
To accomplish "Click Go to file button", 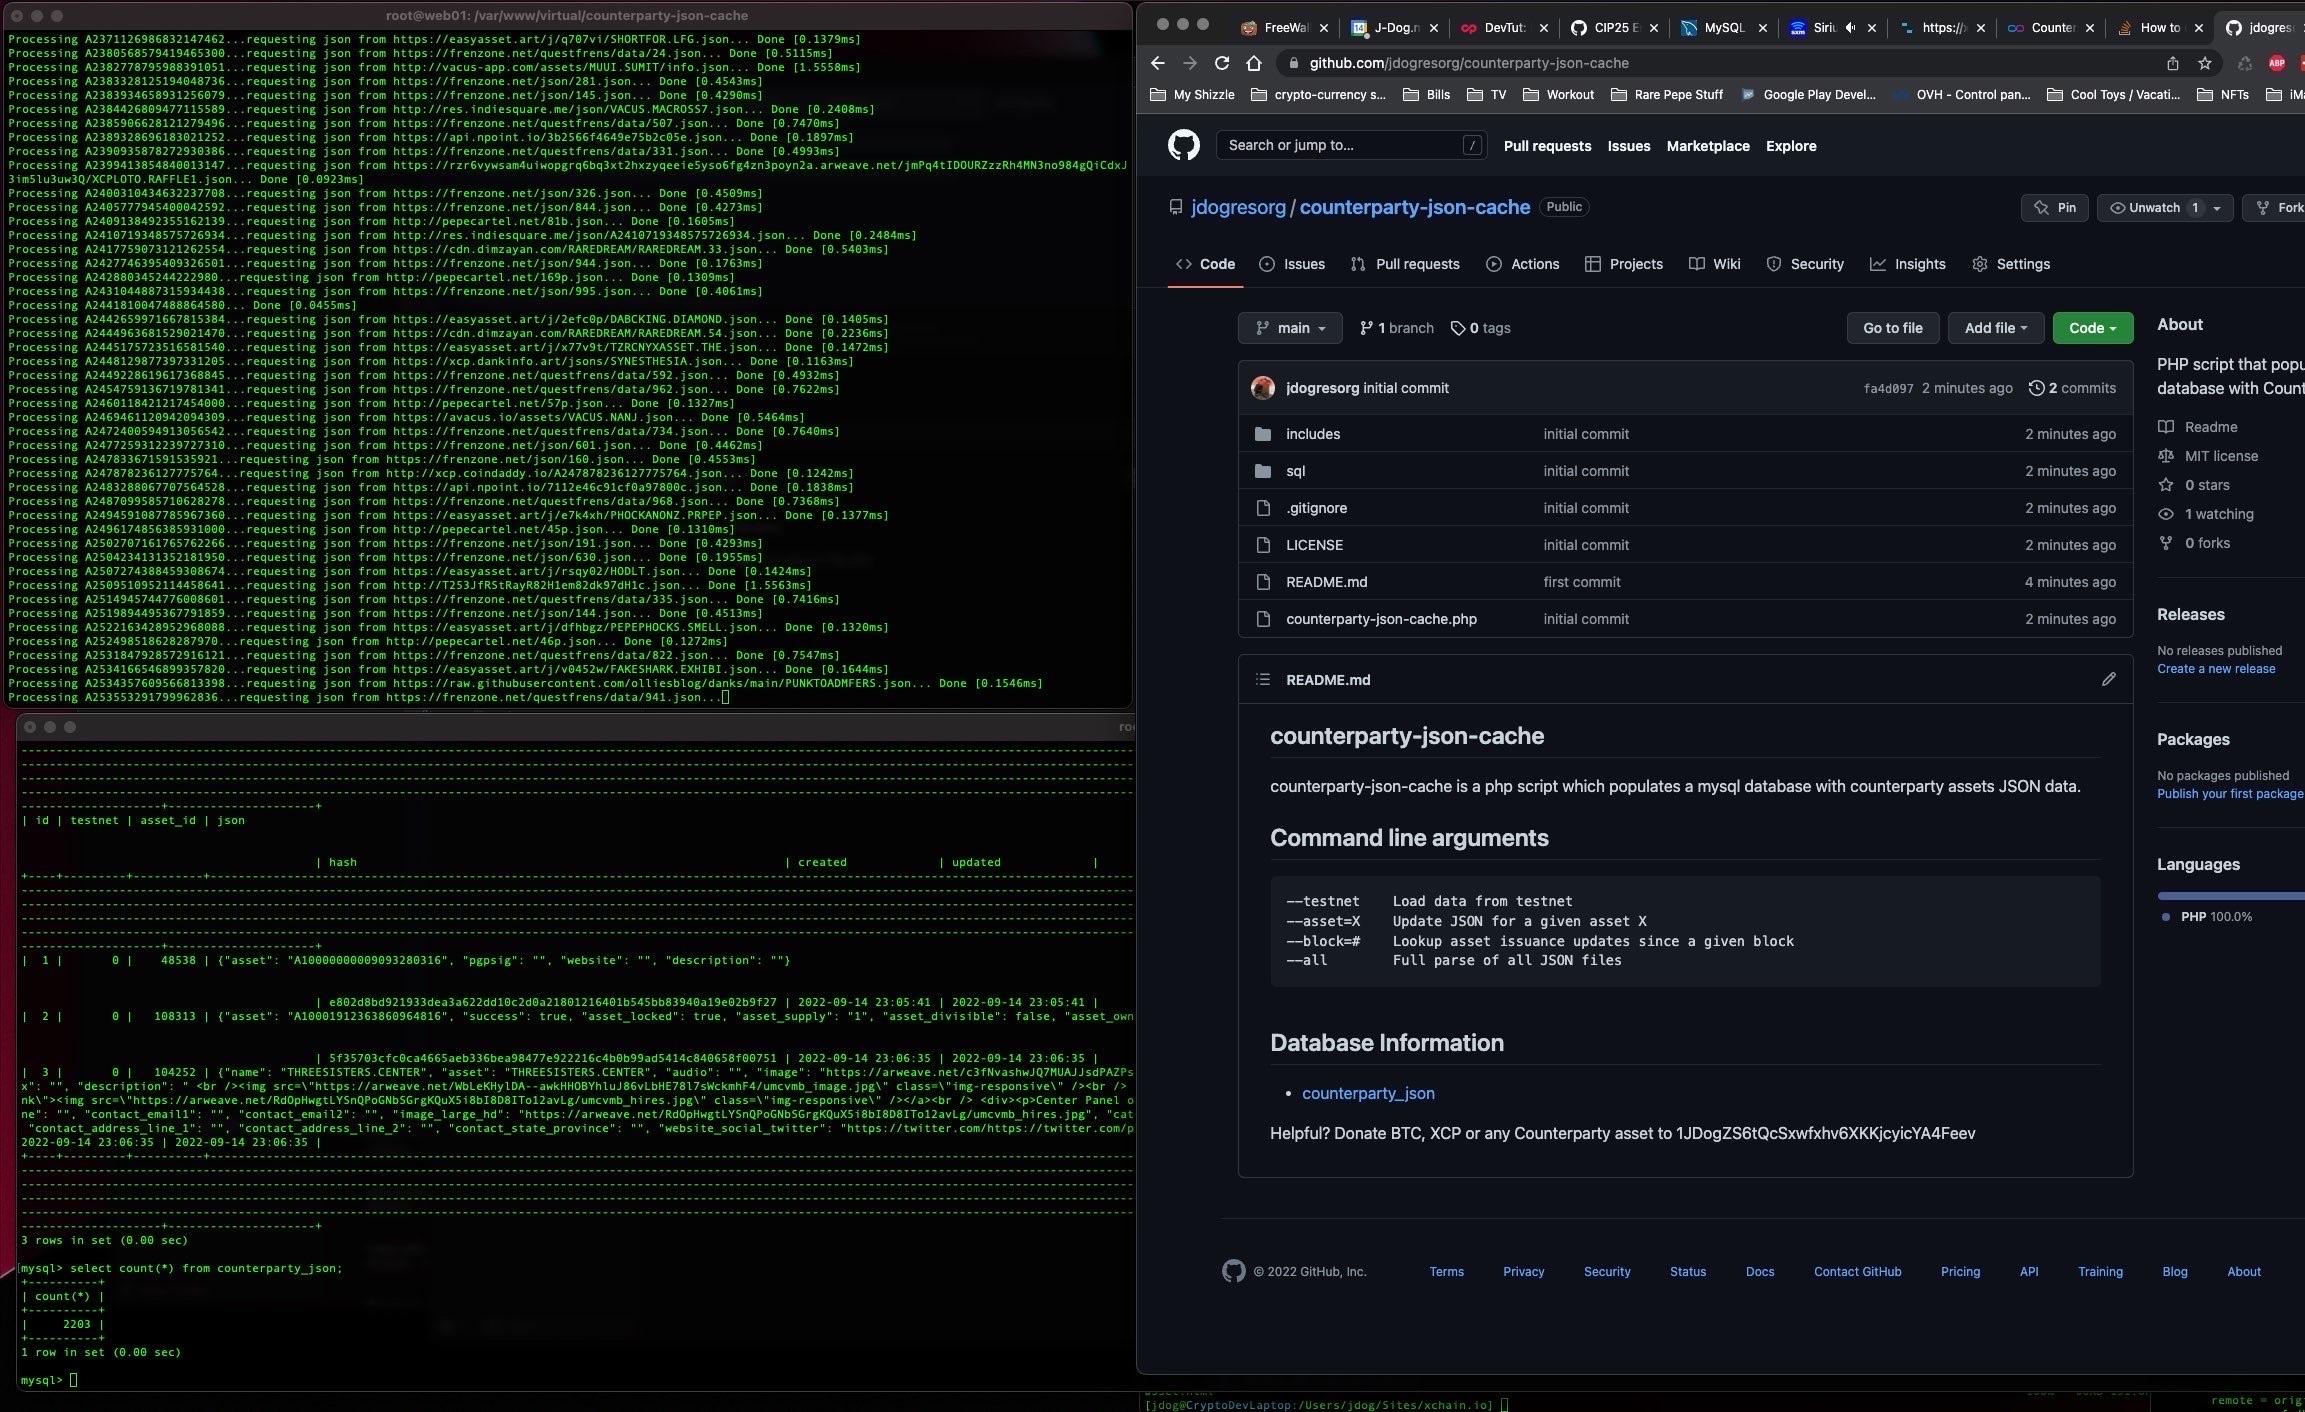I will tap(1892, 328).
